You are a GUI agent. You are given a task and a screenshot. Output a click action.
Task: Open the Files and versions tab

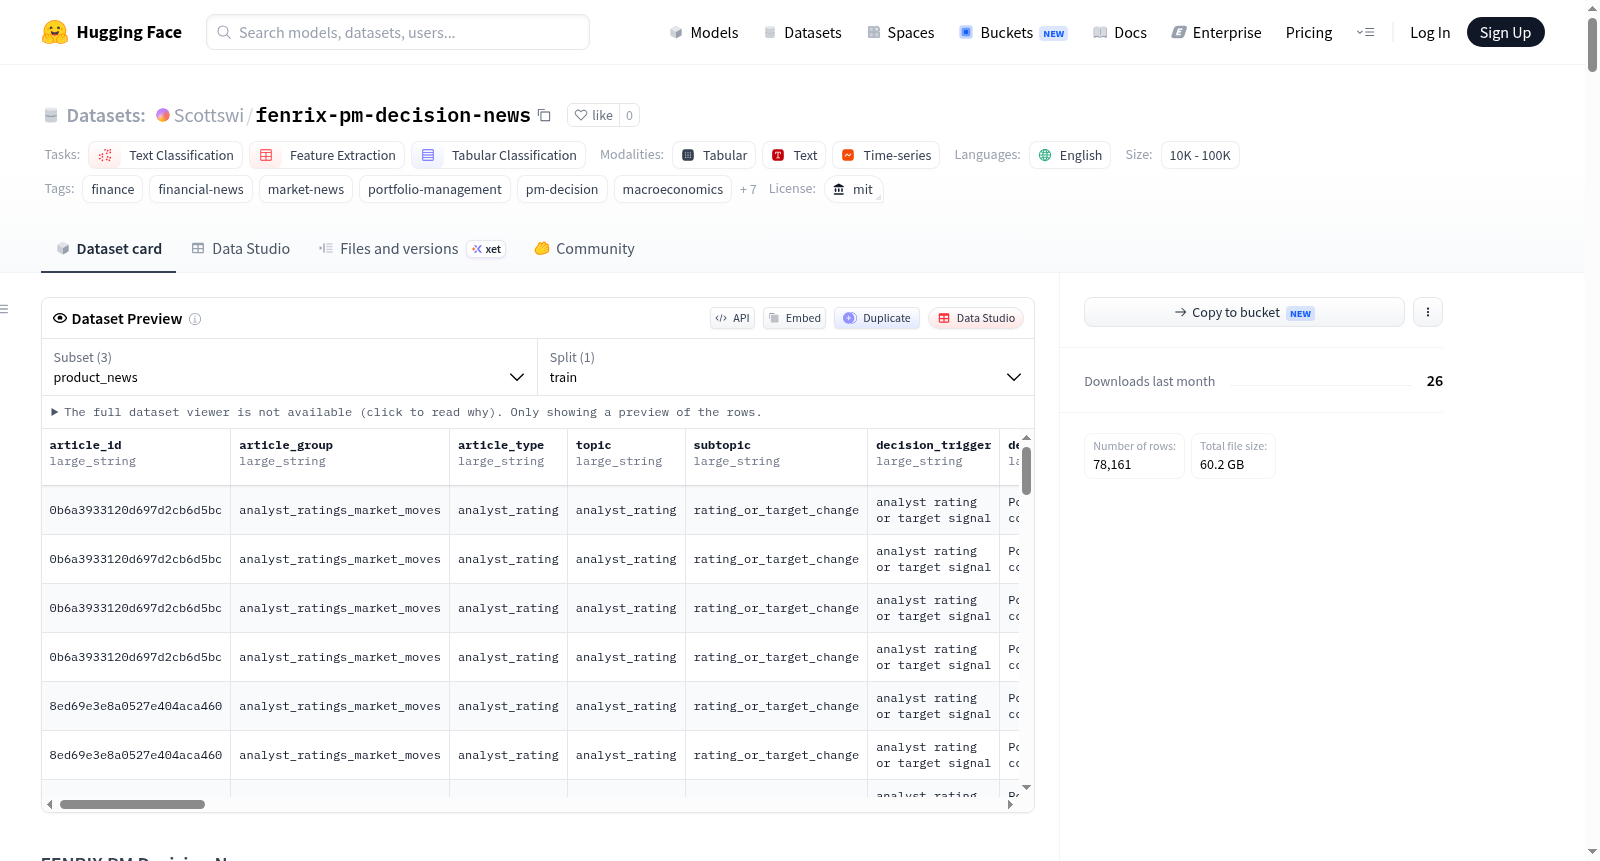coord(412,249)
